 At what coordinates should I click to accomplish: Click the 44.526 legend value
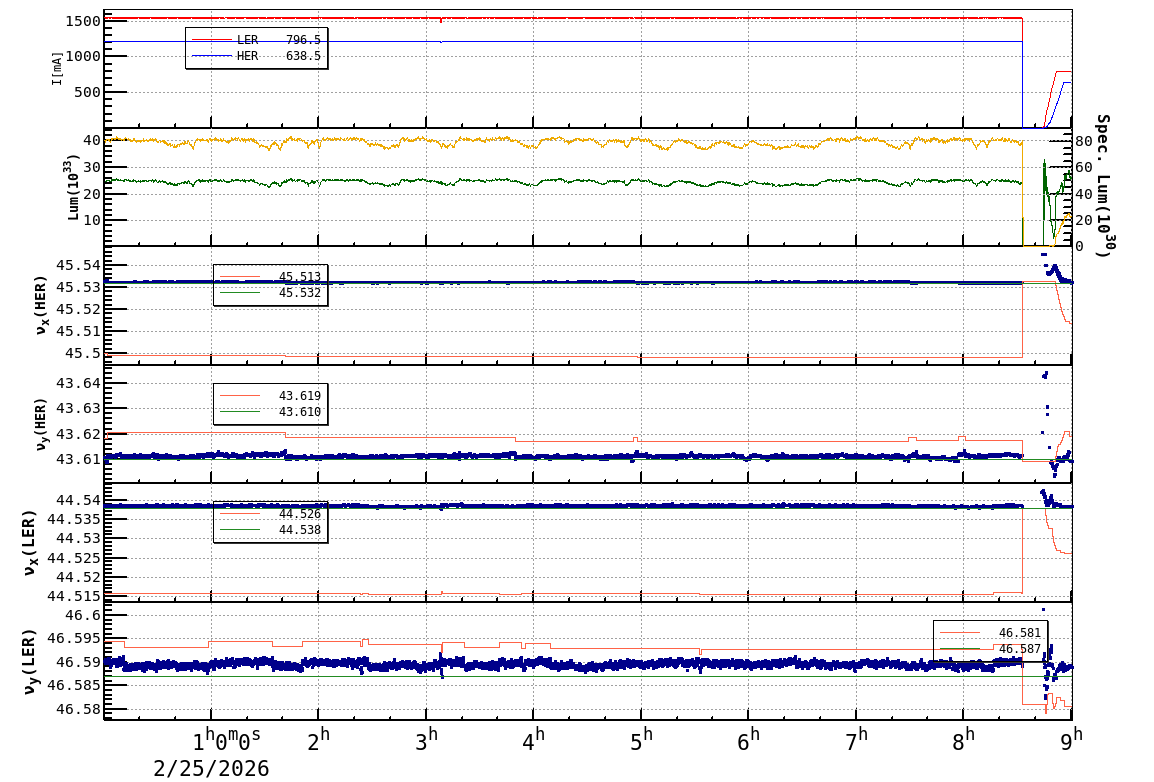[300, 513]
